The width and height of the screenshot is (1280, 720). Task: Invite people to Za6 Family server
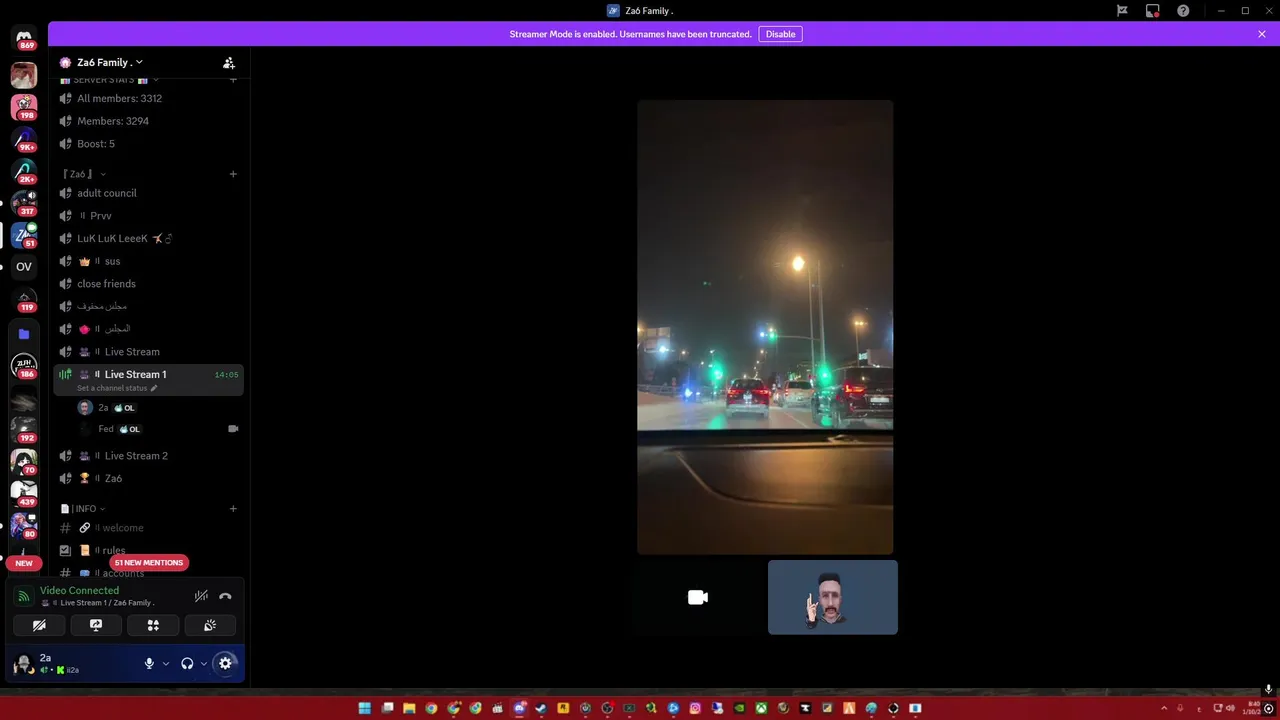(229, 62)
